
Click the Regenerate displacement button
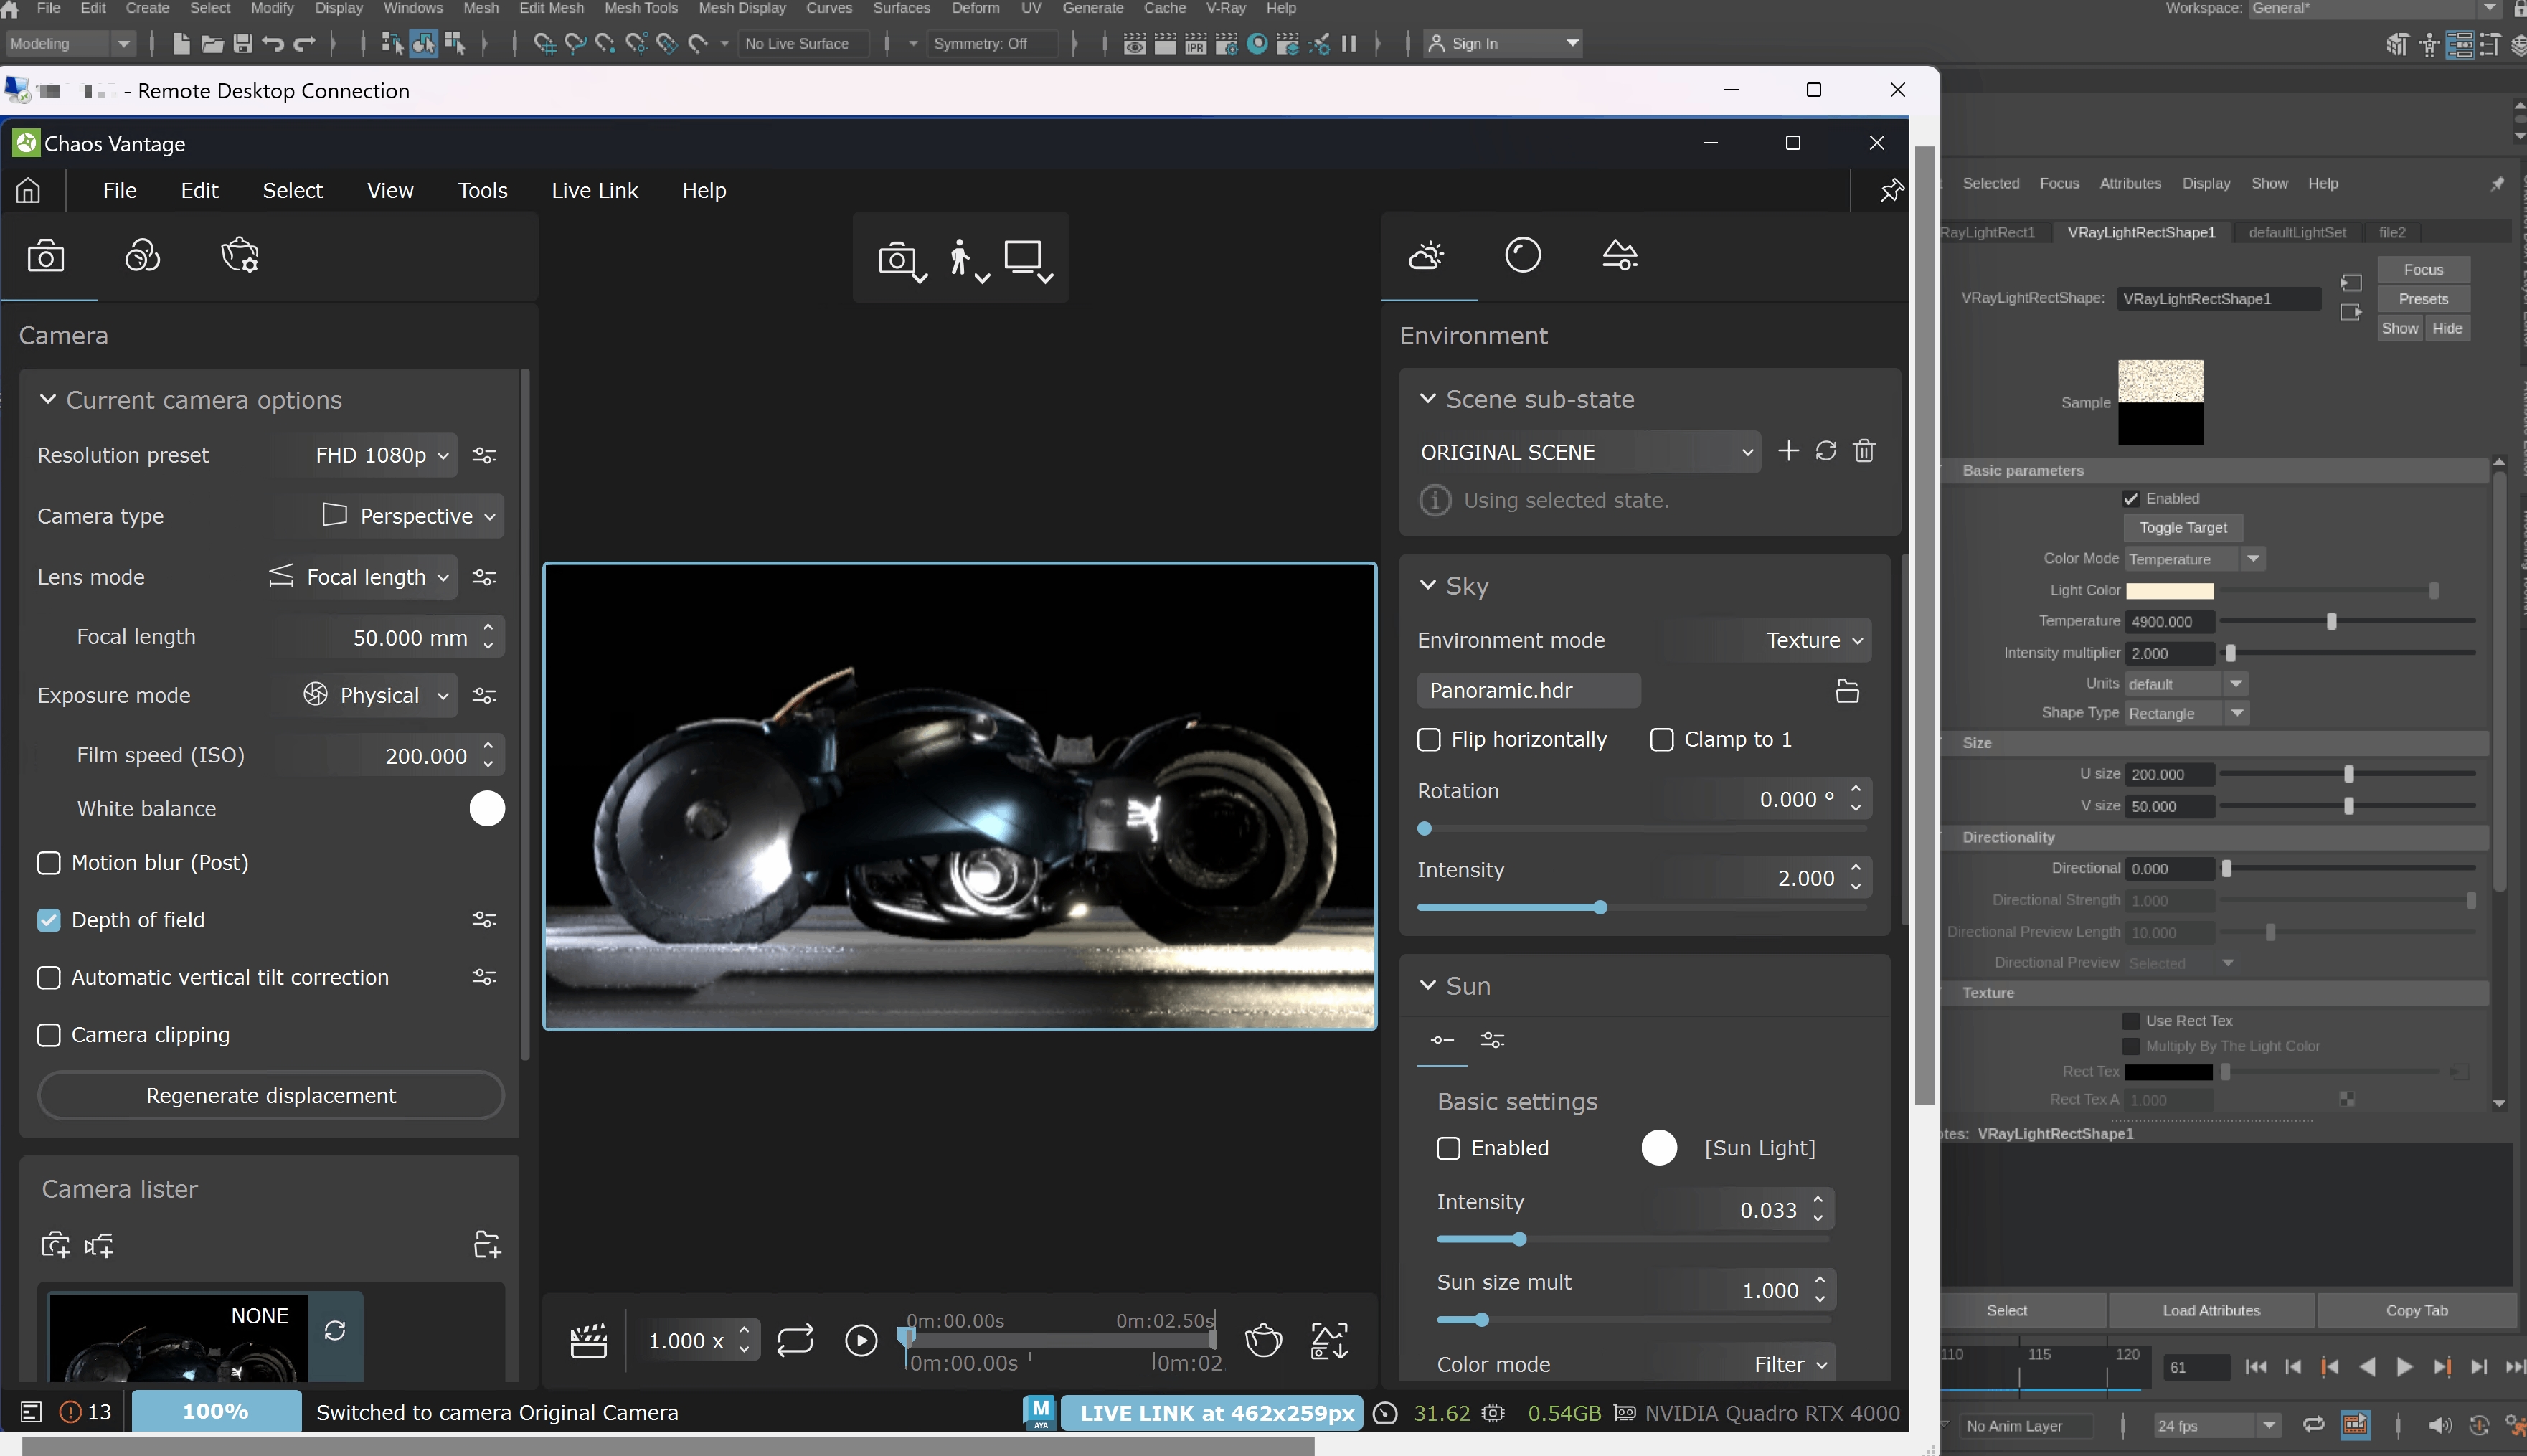(x=270, y=1095)
